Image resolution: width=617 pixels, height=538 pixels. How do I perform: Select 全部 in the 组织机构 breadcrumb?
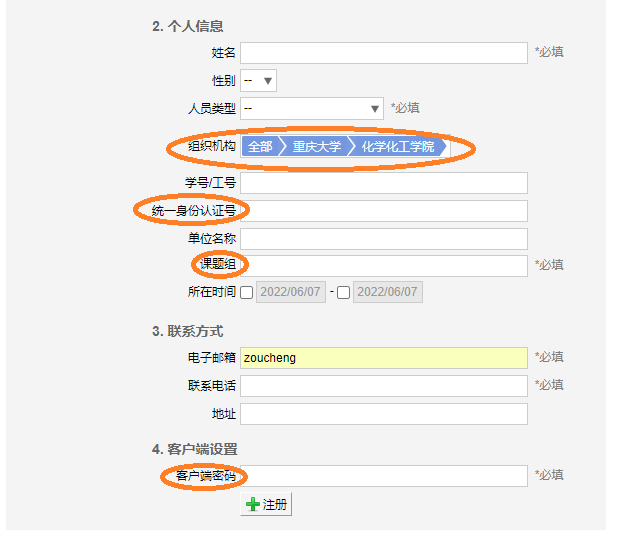260,146
